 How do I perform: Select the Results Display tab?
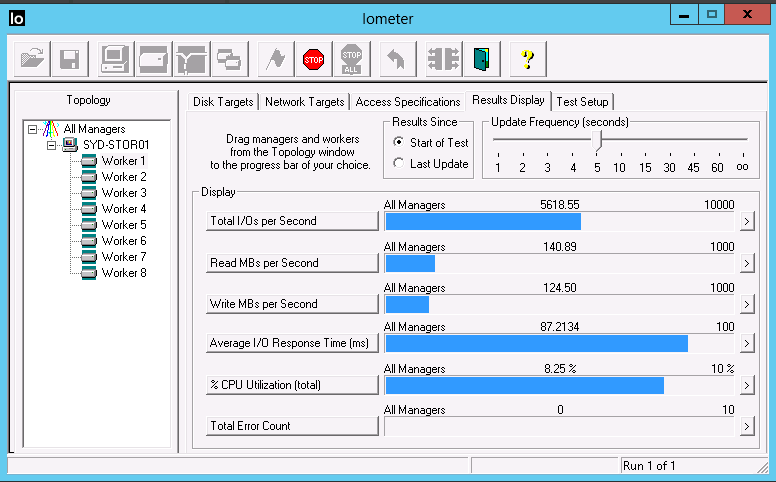click(508, 100)
